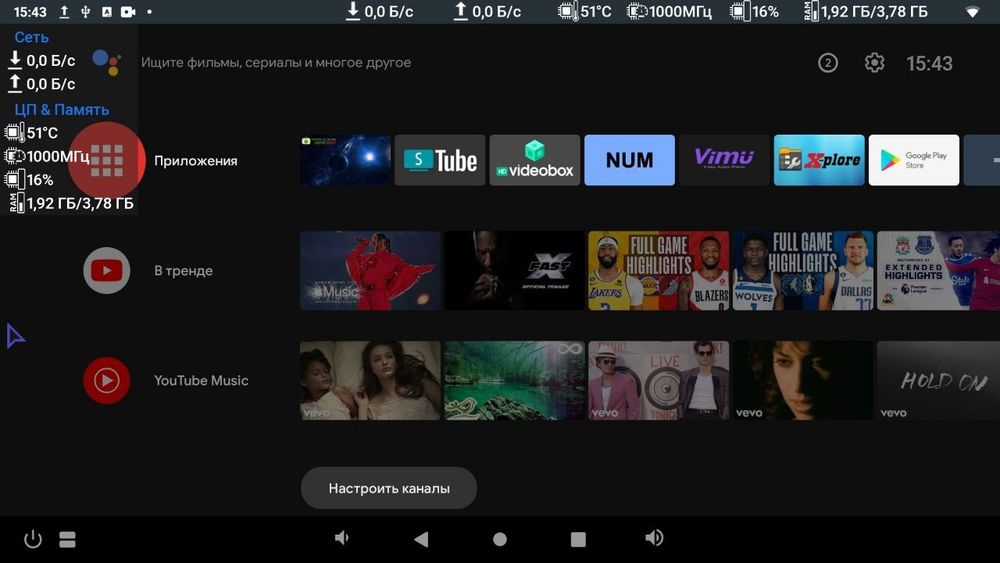
Task: Tap the 'Сеть' overlay header
Action: (x=31, y=37)
